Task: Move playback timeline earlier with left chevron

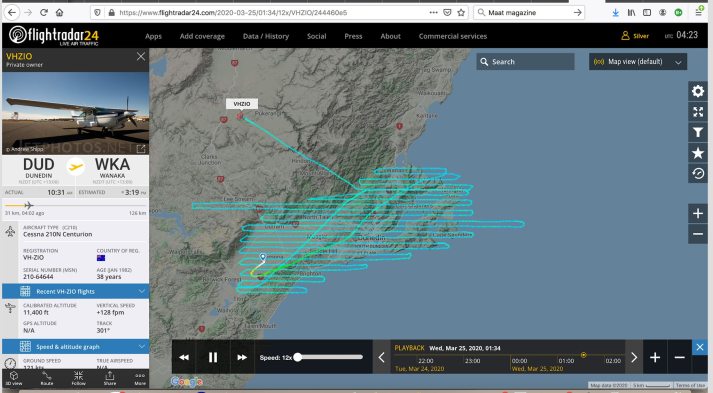Action: point(382,358)
